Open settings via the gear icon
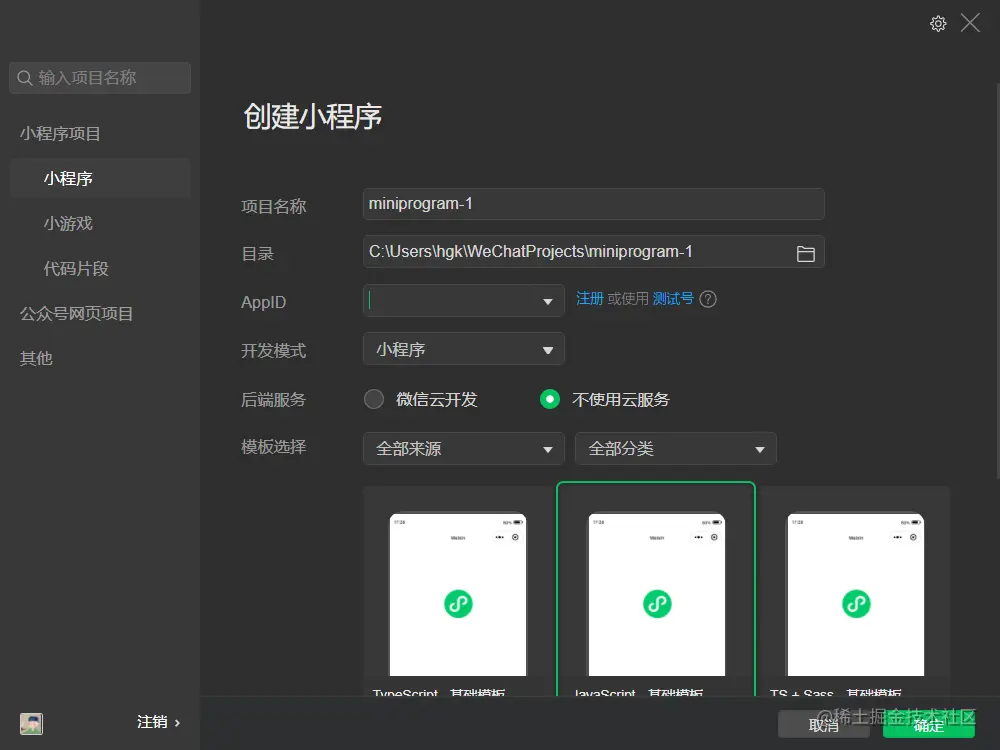The image size is (1000, 750). (938, 24)
